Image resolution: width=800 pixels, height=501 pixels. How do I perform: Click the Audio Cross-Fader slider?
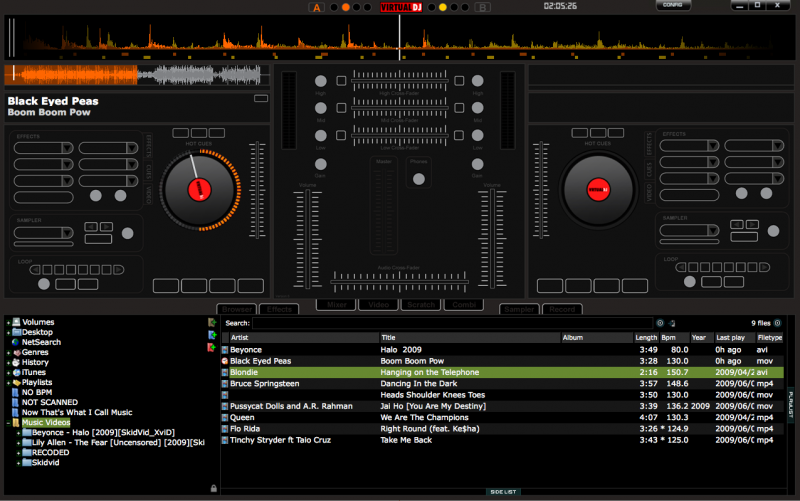pos(399,282)
